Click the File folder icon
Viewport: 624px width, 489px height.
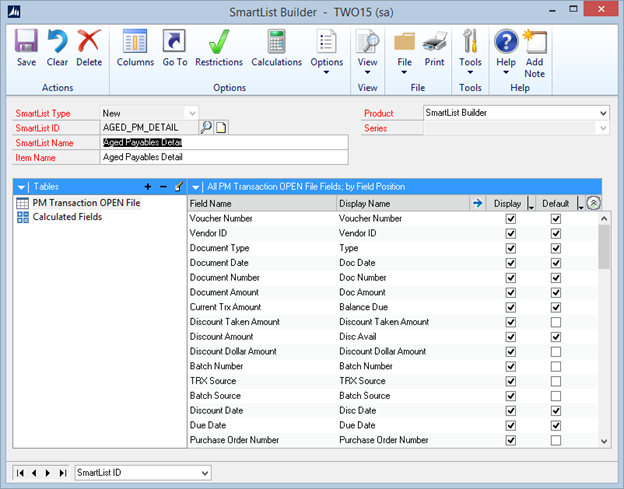(404, 41)
